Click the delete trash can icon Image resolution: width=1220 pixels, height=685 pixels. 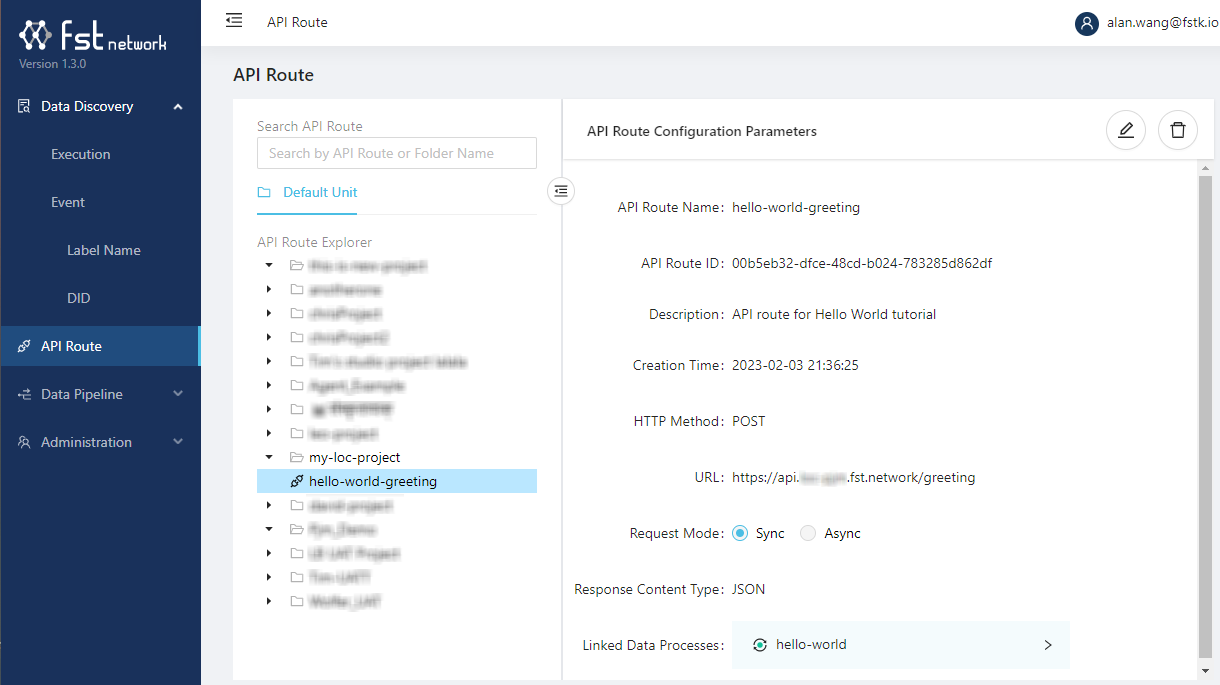point(1178,130)
